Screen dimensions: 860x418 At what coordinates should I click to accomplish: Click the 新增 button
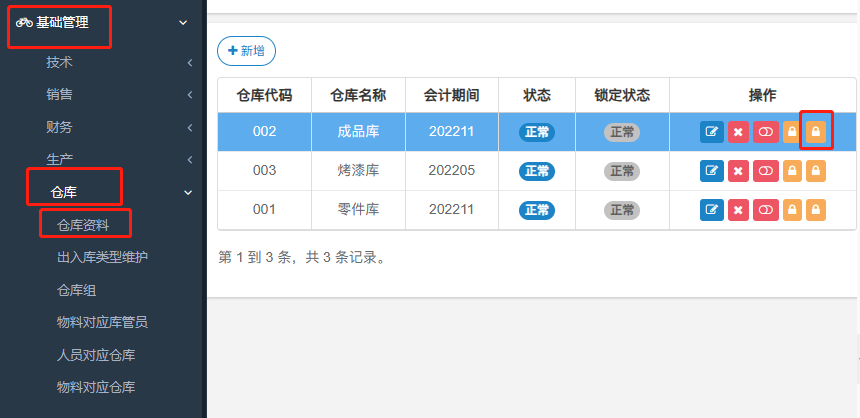[246, 50]
